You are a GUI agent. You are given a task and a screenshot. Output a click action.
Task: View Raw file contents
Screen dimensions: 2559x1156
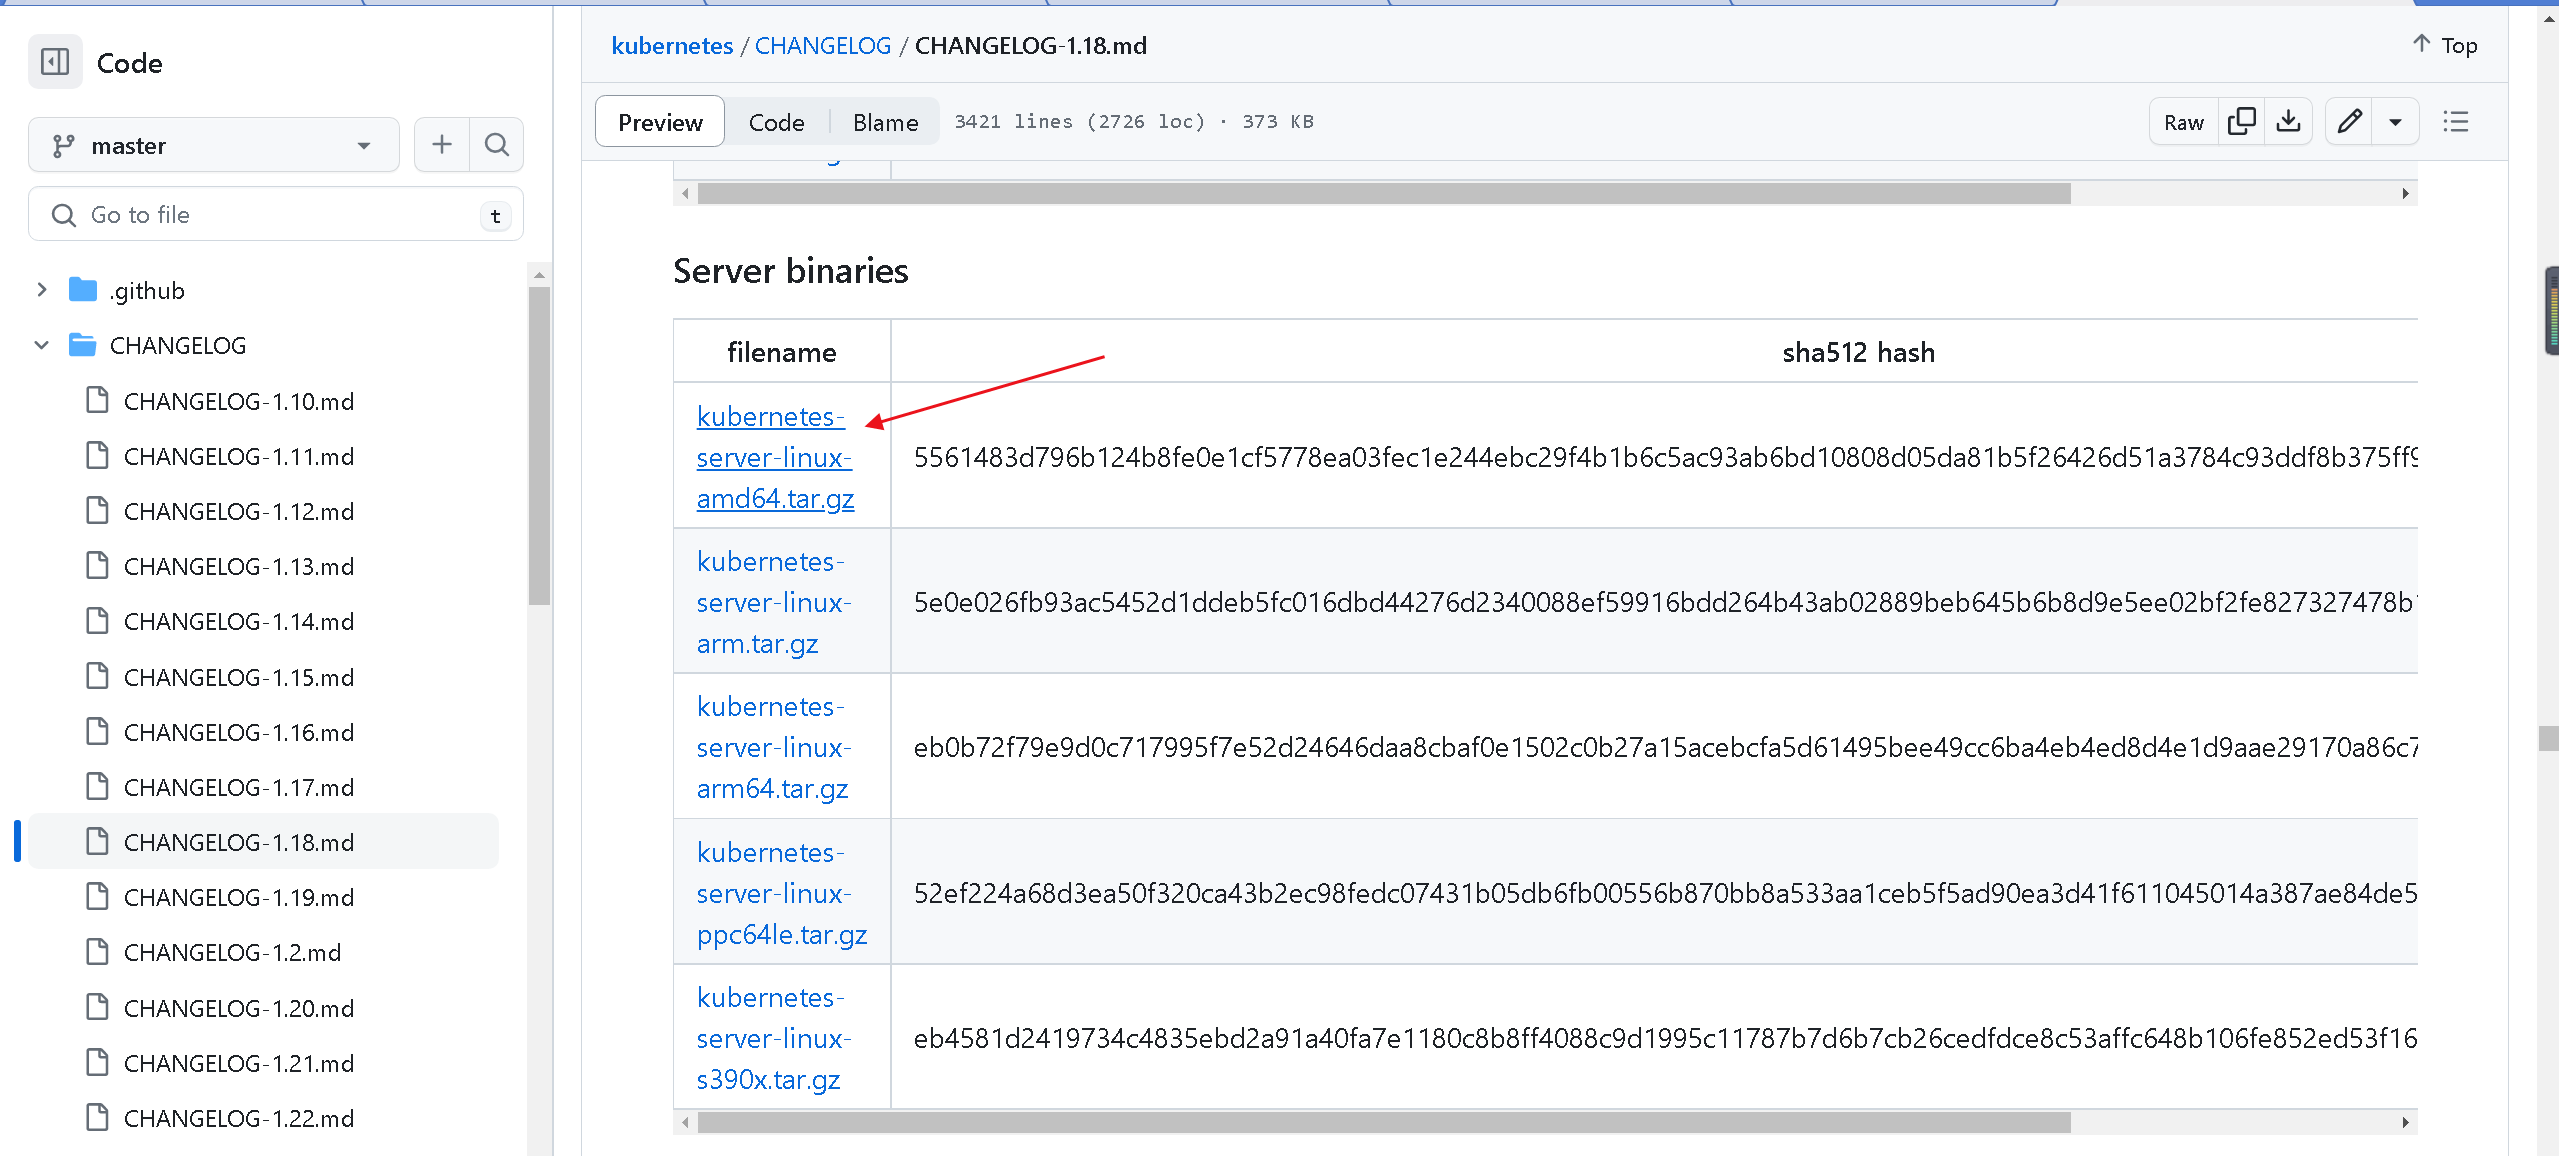tap(2183, 122)
